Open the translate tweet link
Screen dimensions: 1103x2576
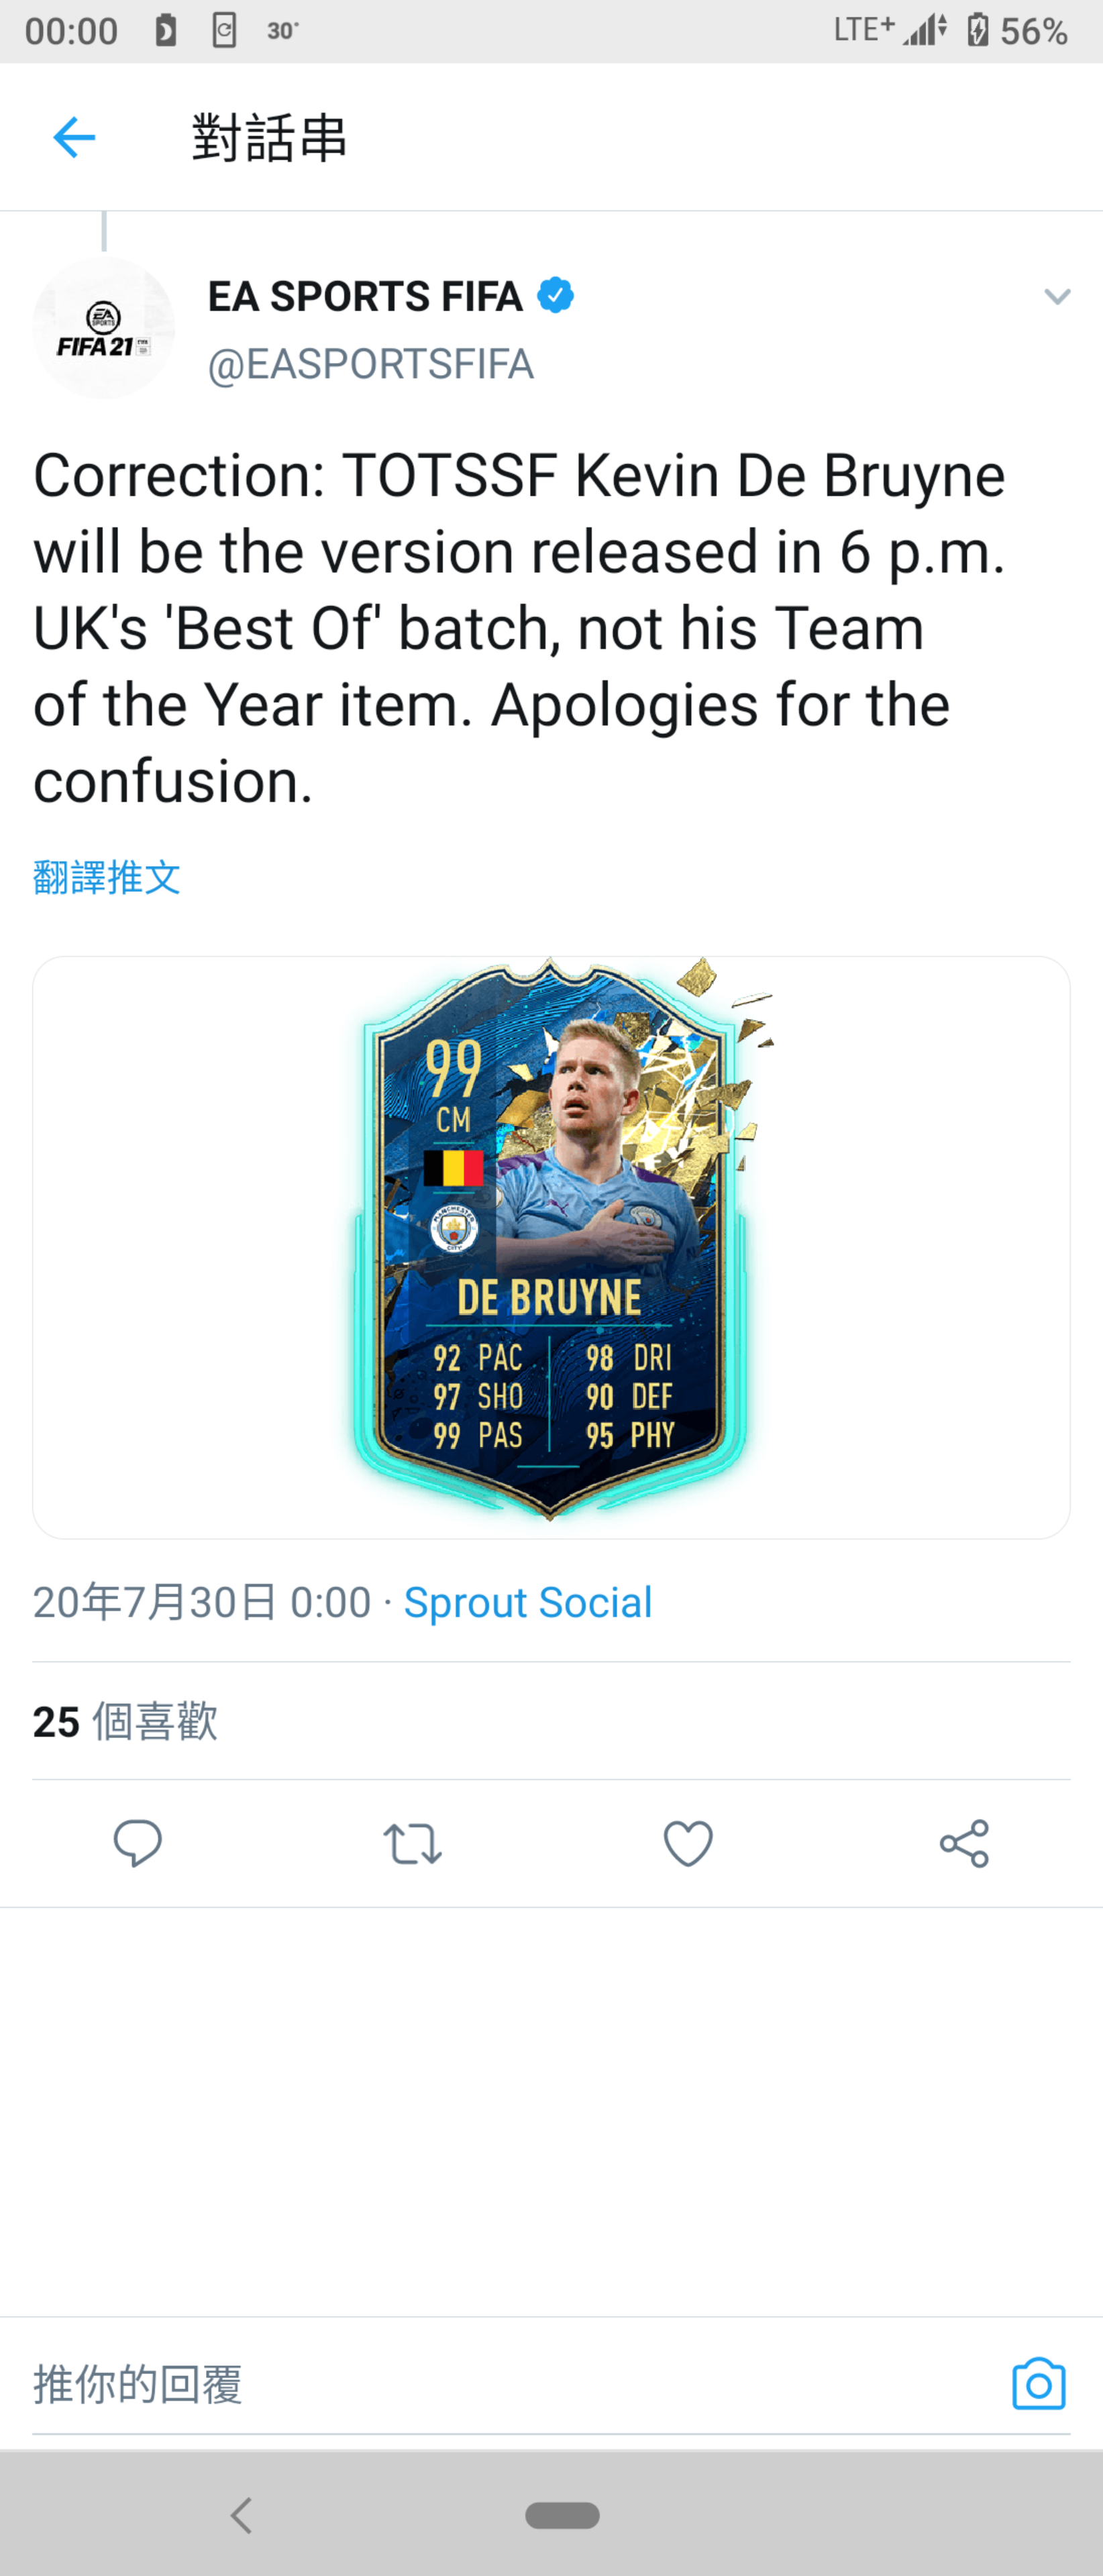pyautogui.click(x=107, y=877)
